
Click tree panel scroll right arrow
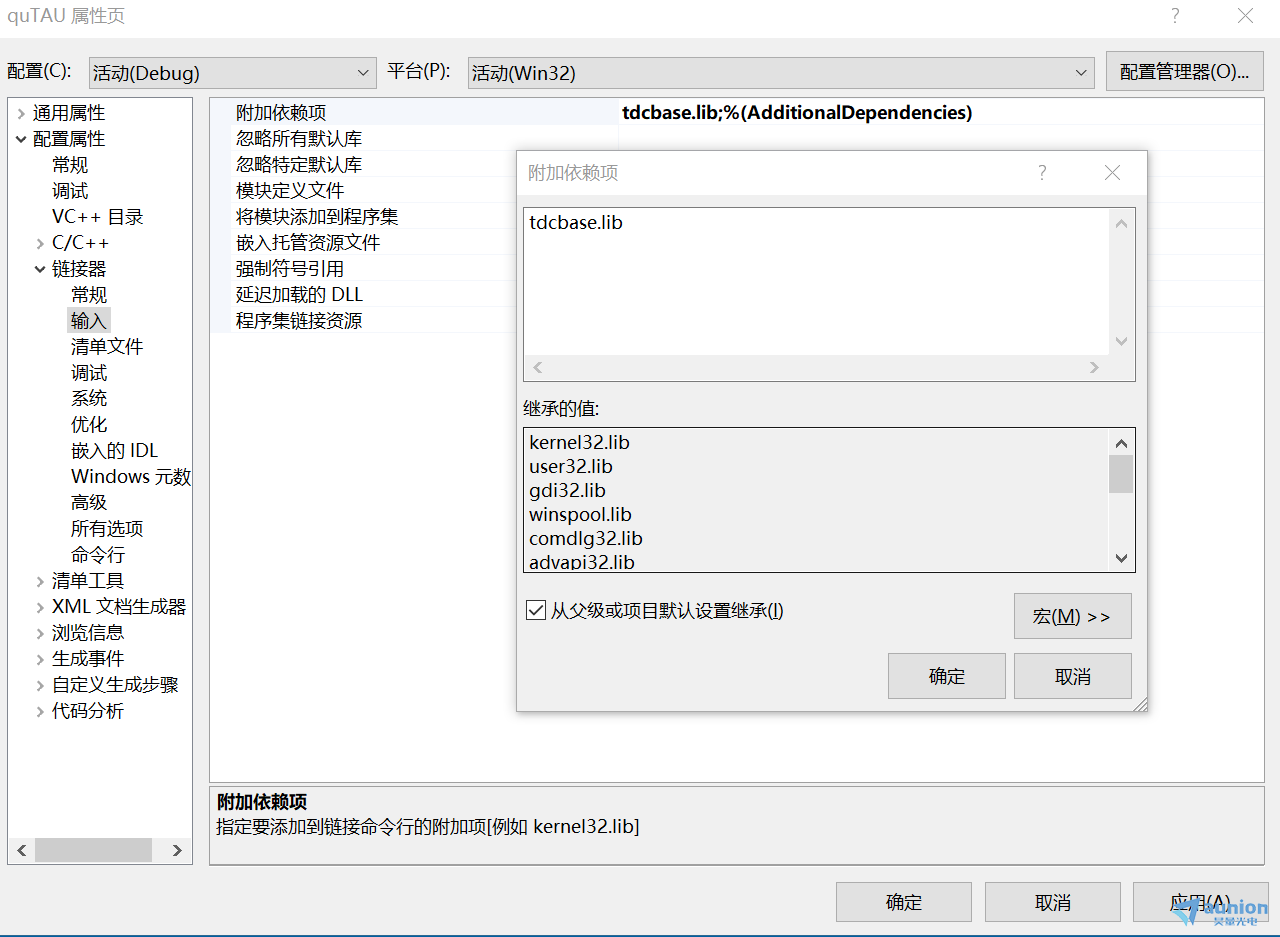(x=177, y=851)
